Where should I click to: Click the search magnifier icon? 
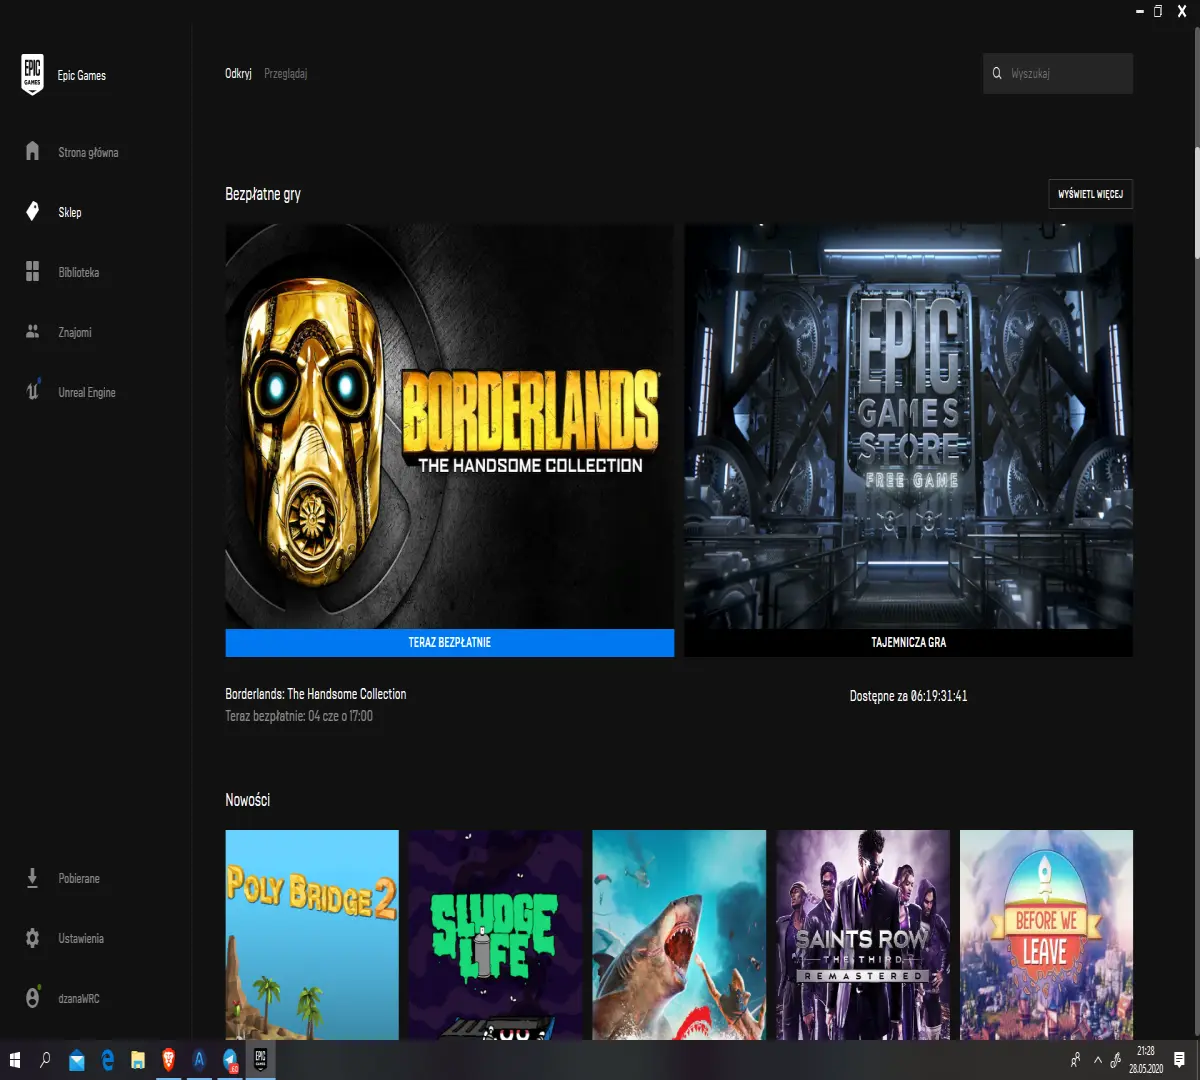tap(997, 73)
